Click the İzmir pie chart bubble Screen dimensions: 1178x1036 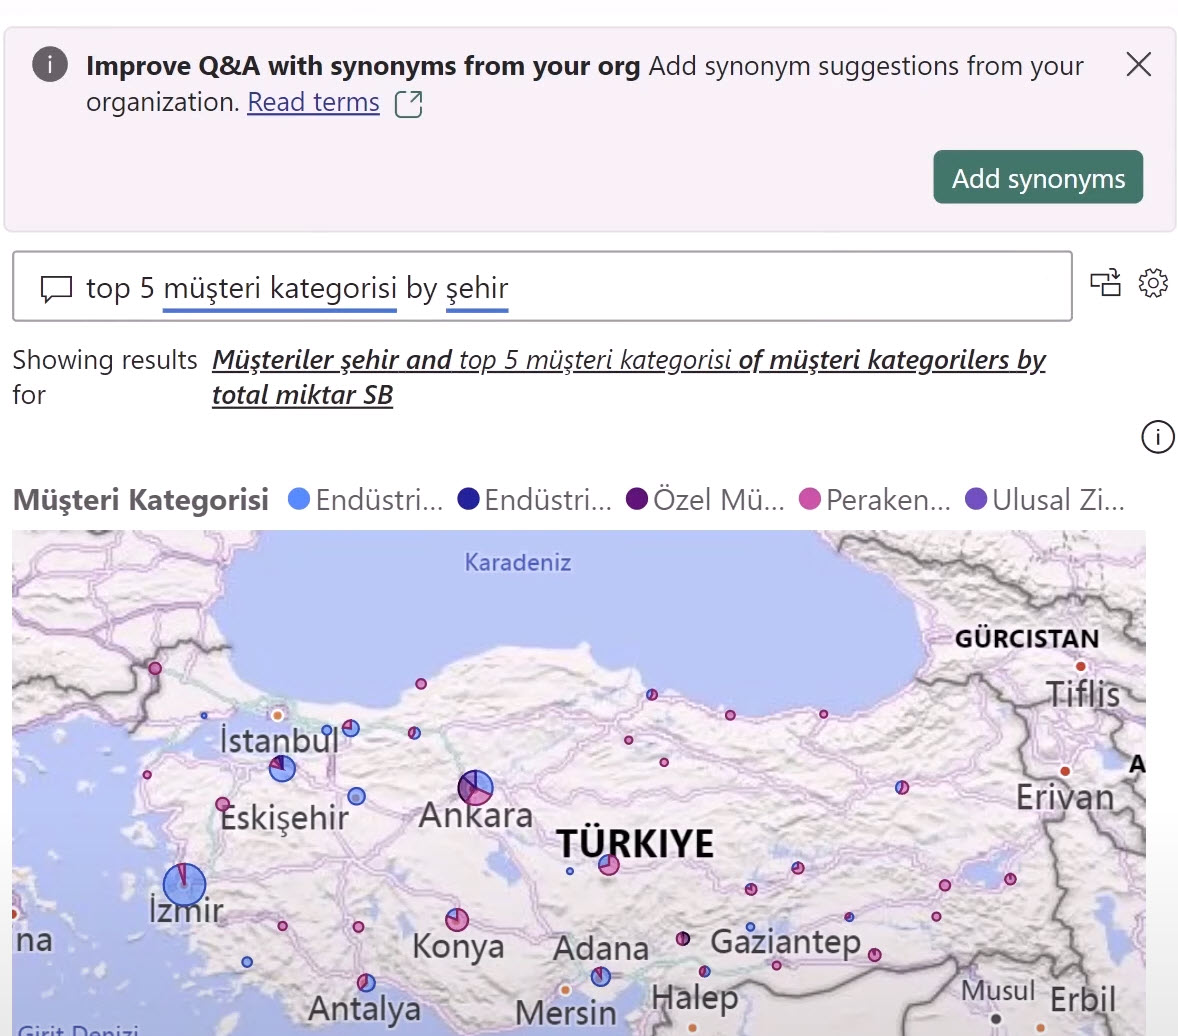pyautogui.click(x=184, y=884)
